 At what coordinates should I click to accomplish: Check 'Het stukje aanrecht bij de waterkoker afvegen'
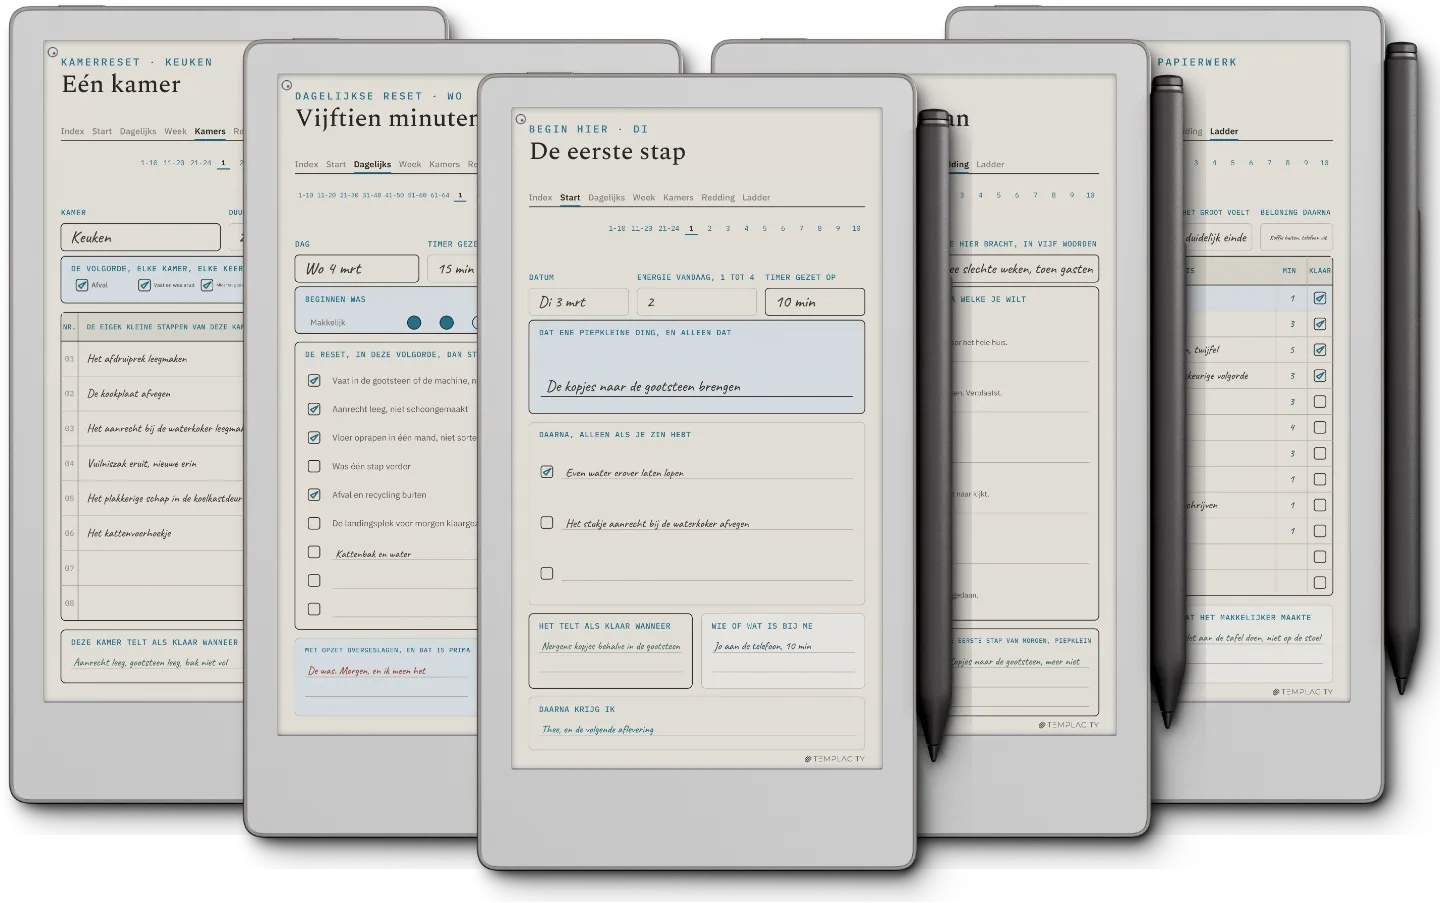click(547, 522)
